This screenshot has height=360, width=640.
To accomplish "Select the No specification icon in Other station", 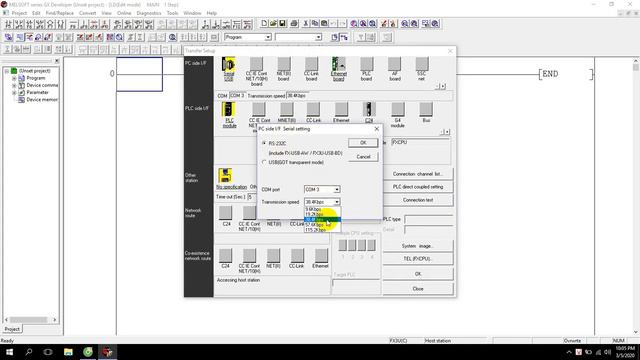I will tap(225, 176).
